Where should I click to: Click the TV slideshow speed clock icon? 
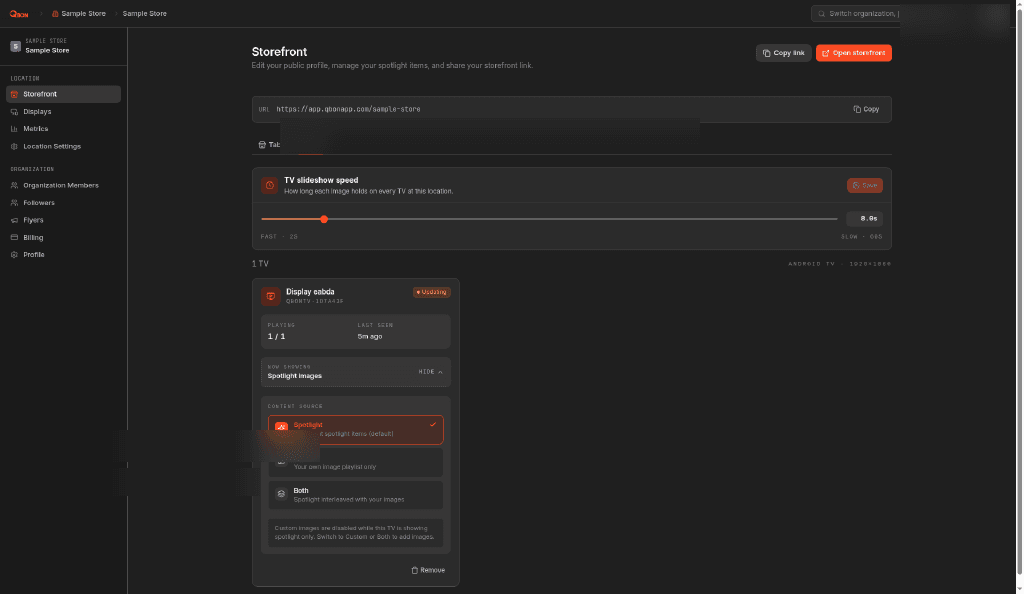[269, 185]
